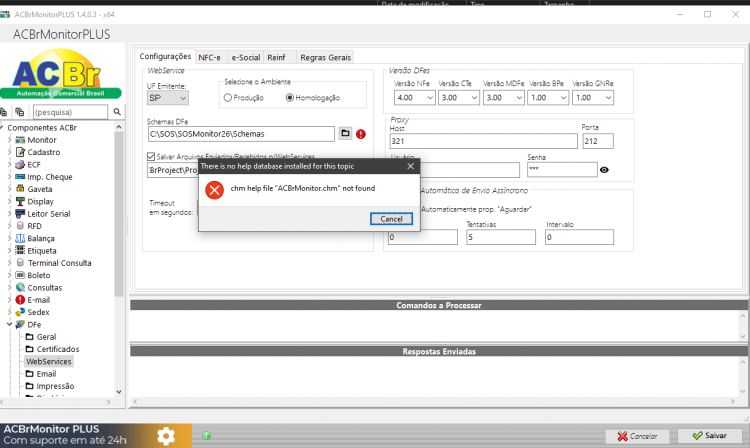
Task: Click the Cadastro tree icon
Action: [x=20, y=152]
